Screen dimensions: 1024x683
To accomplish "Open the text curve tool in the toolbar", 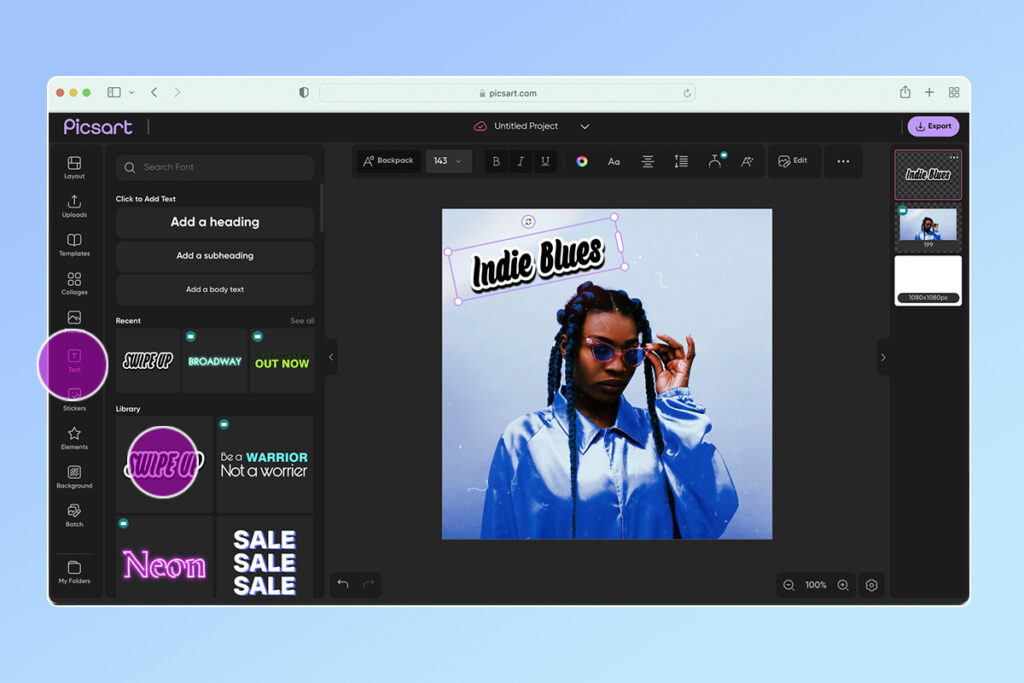I will click(715, 161).
